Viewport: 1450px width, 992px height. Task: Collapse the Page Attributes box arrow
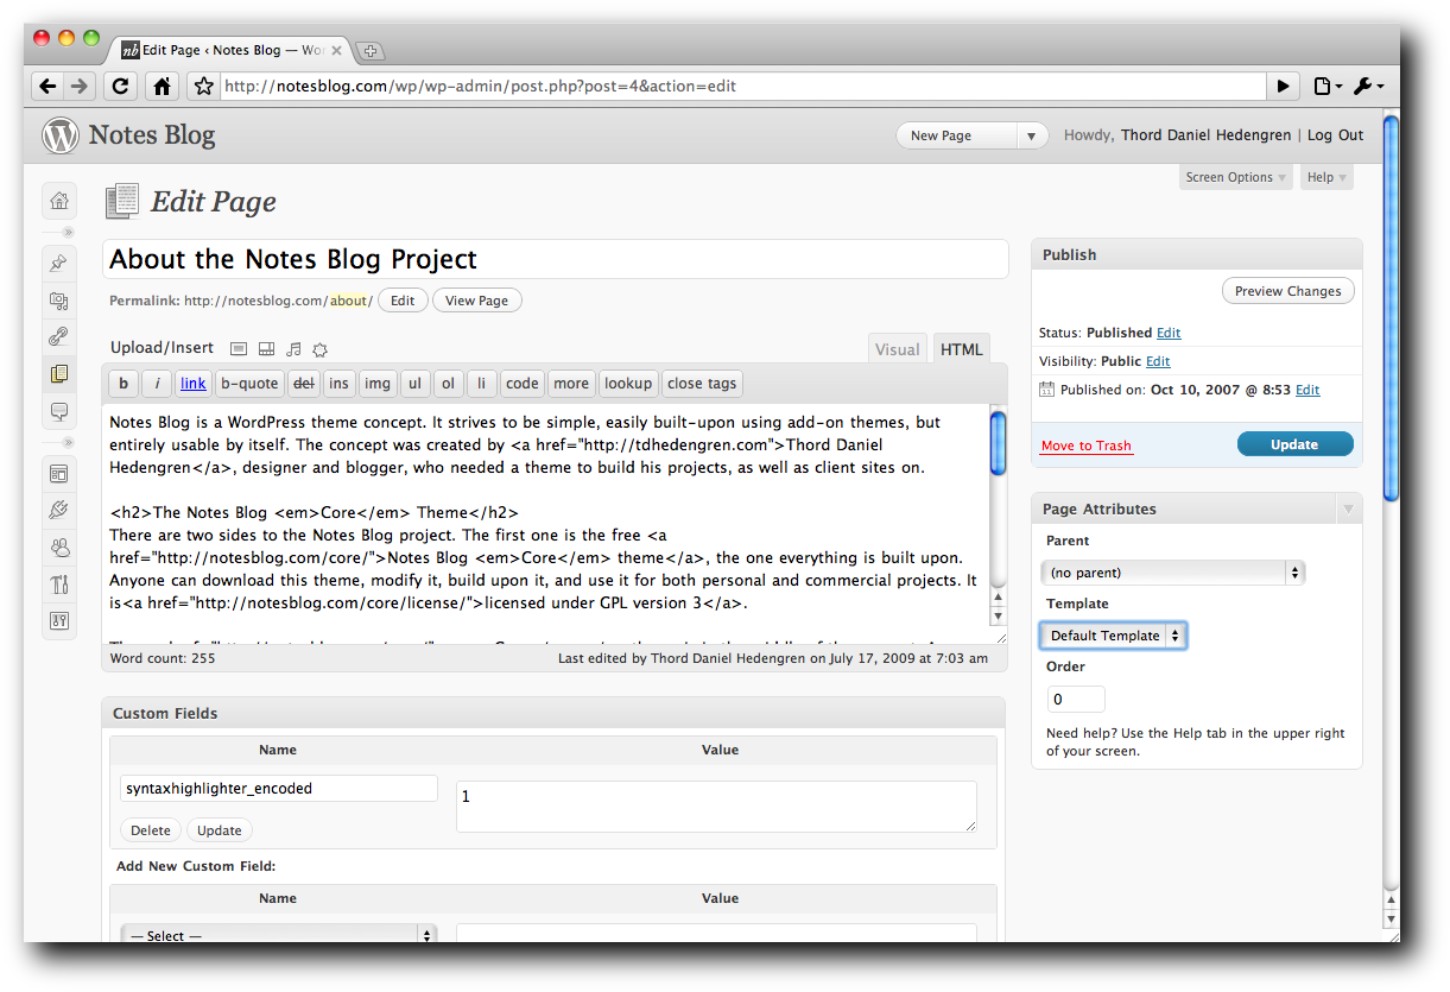coord(1348,509)
